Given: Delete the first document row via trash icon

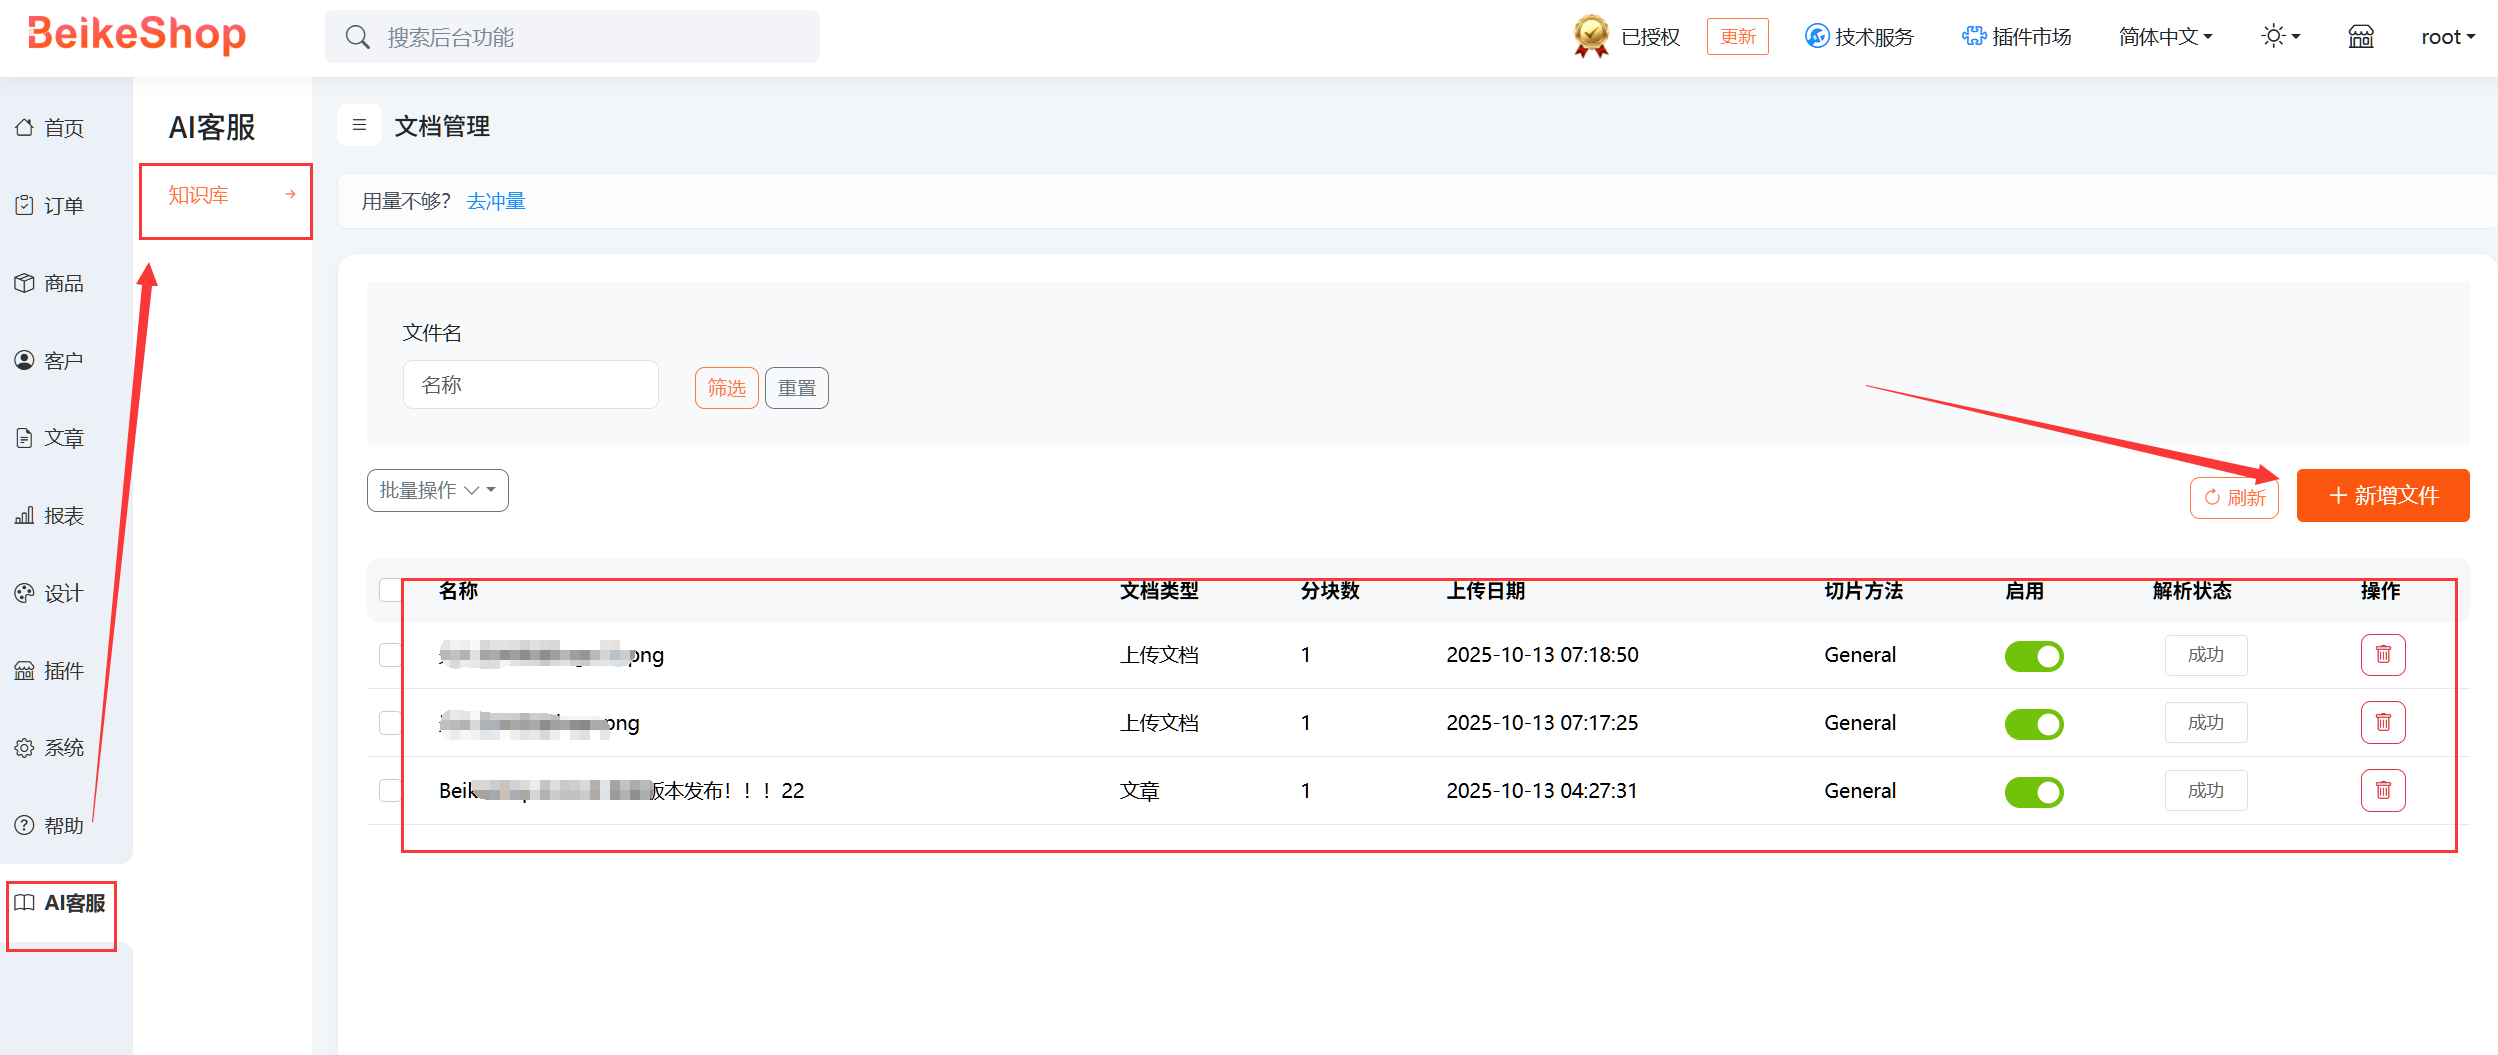Looking at the screenshot, I should tap(2382, 655).
